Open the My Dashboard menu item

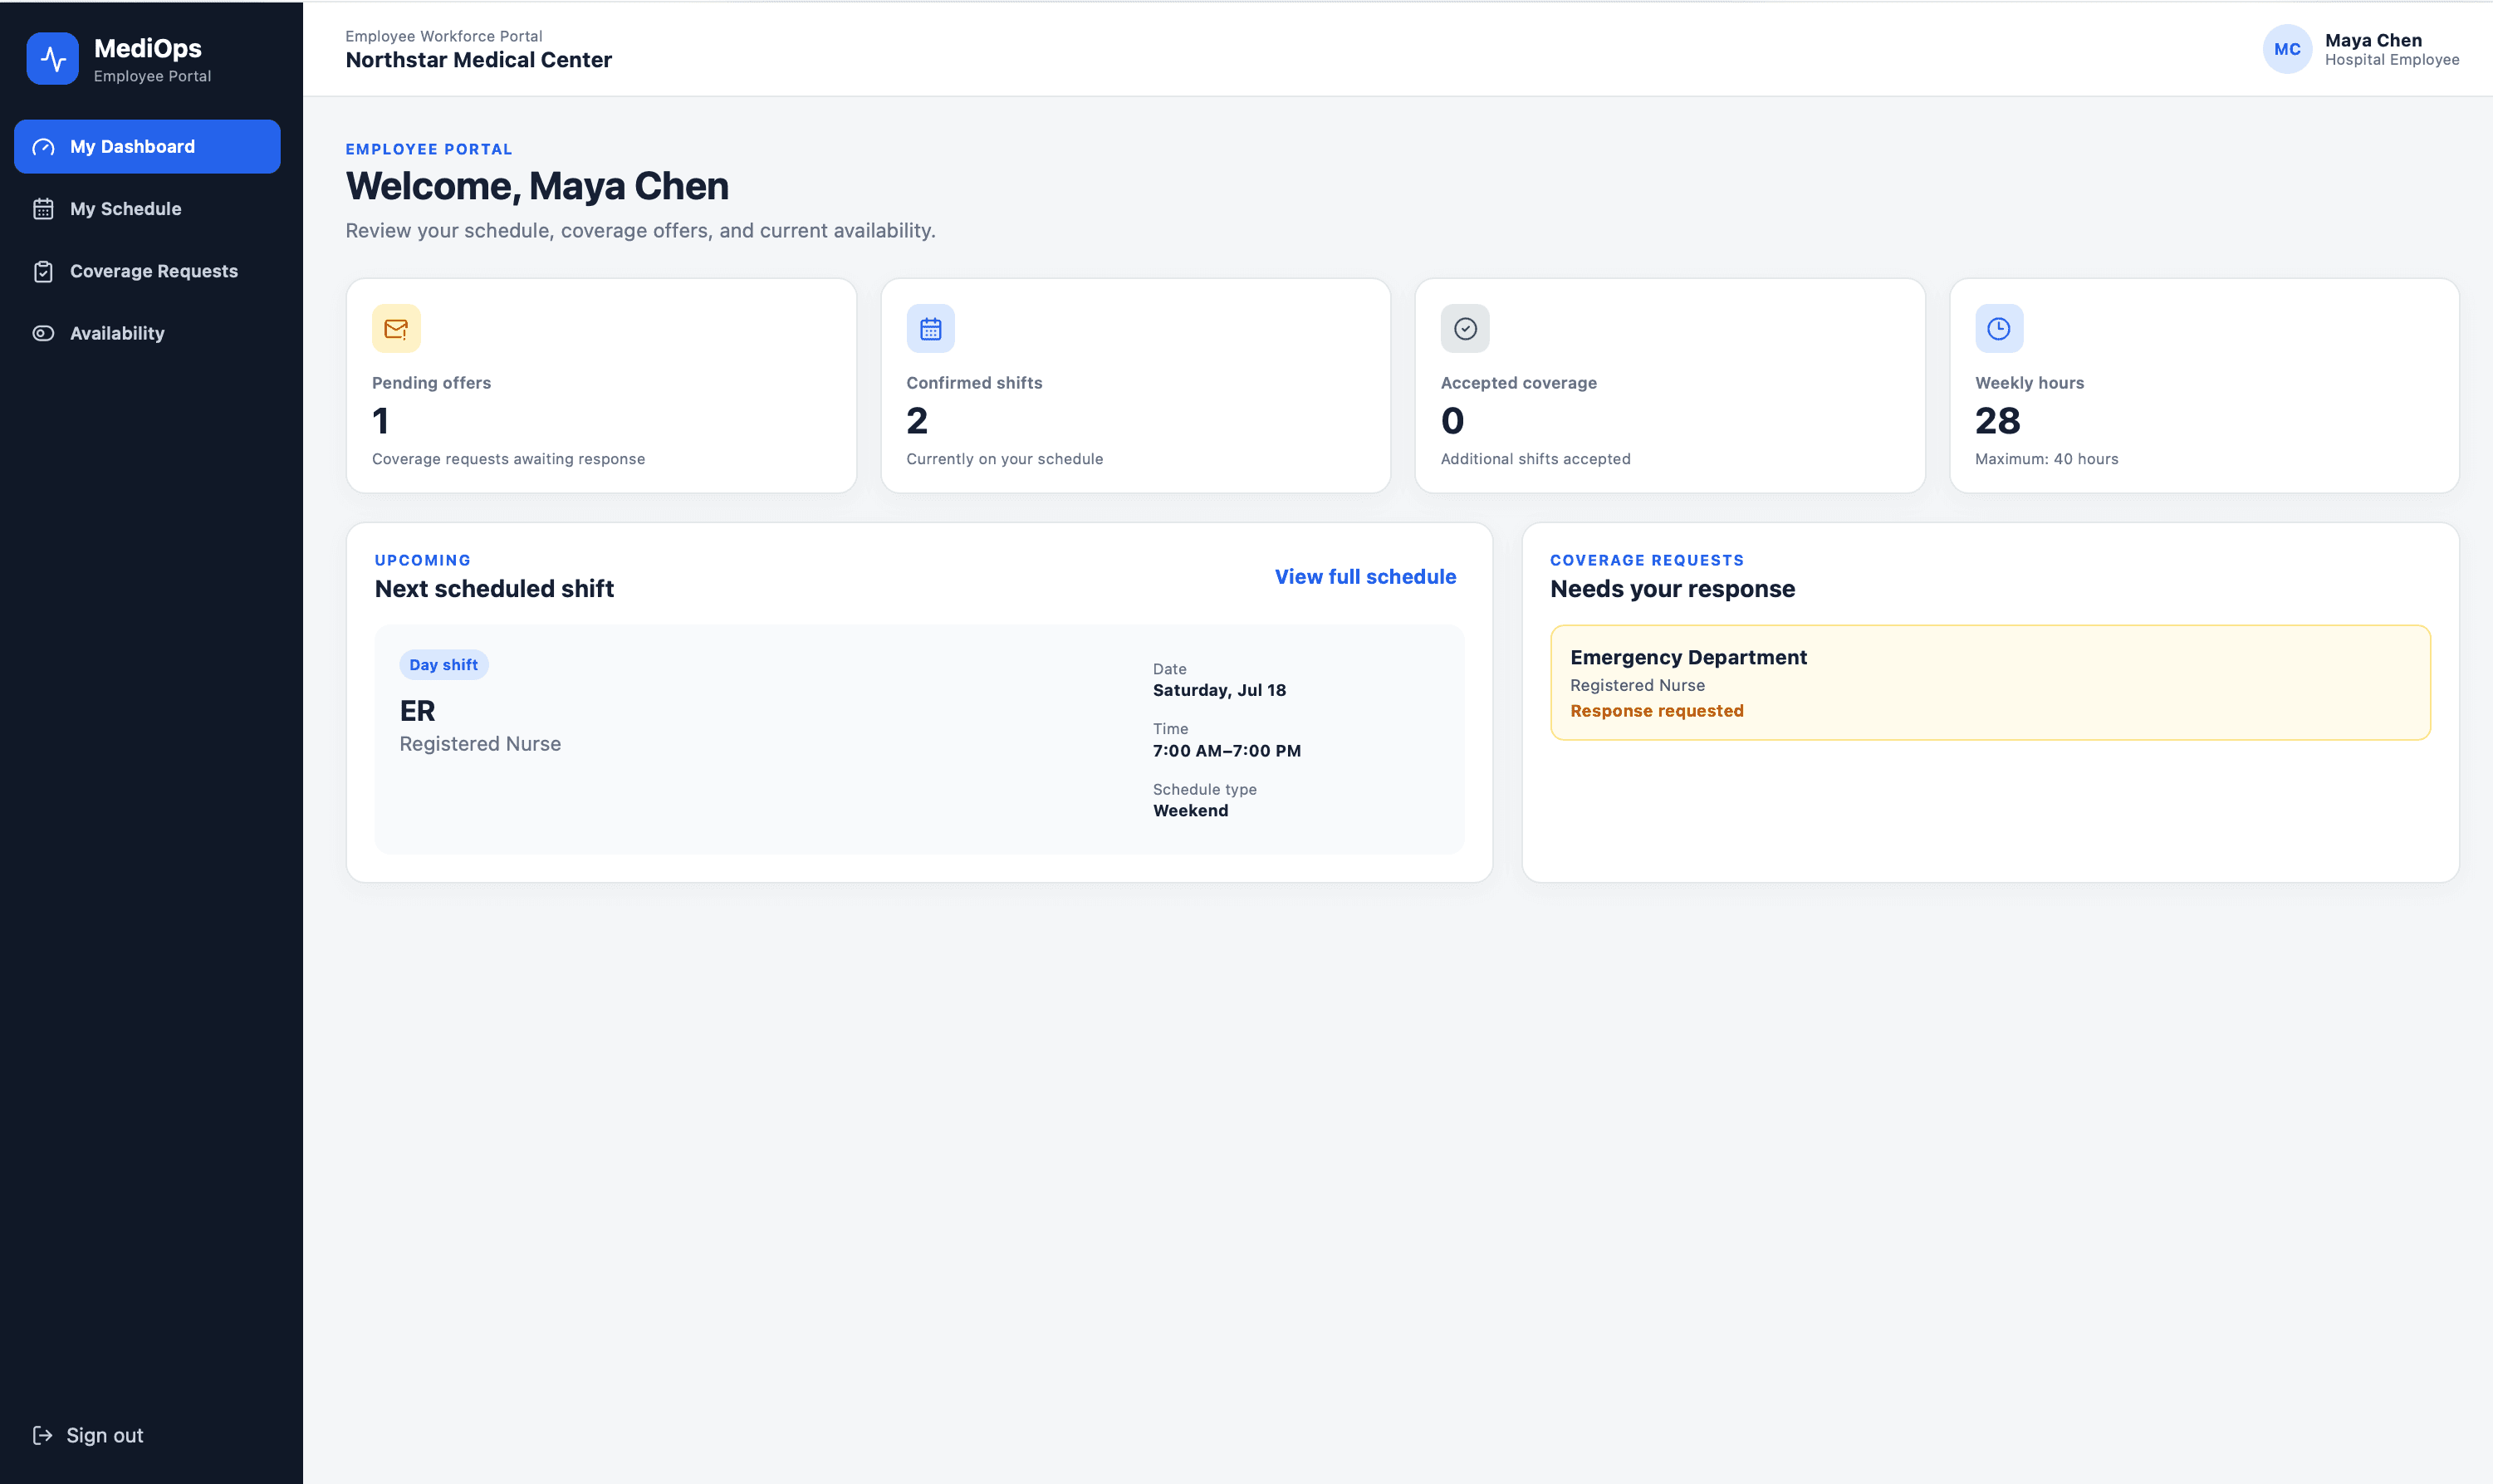(147, 147)
